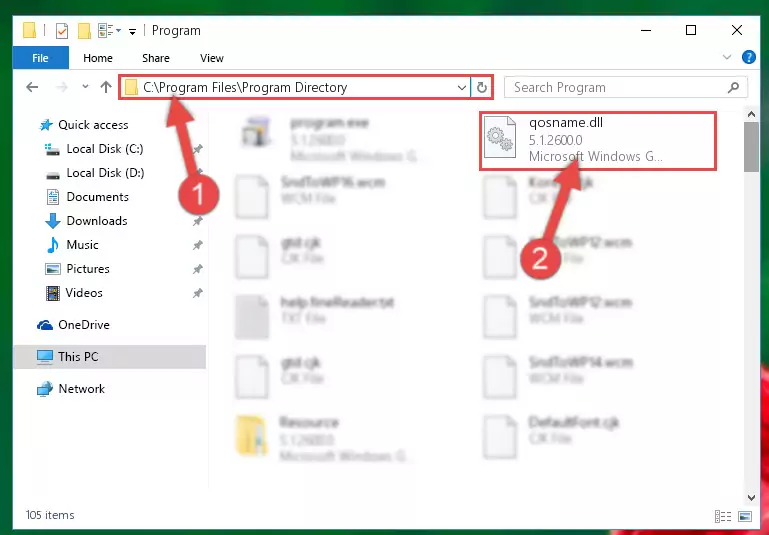Switch to the View ribbon tab
This screenshot has width=769, height=535.
point(211,58)
